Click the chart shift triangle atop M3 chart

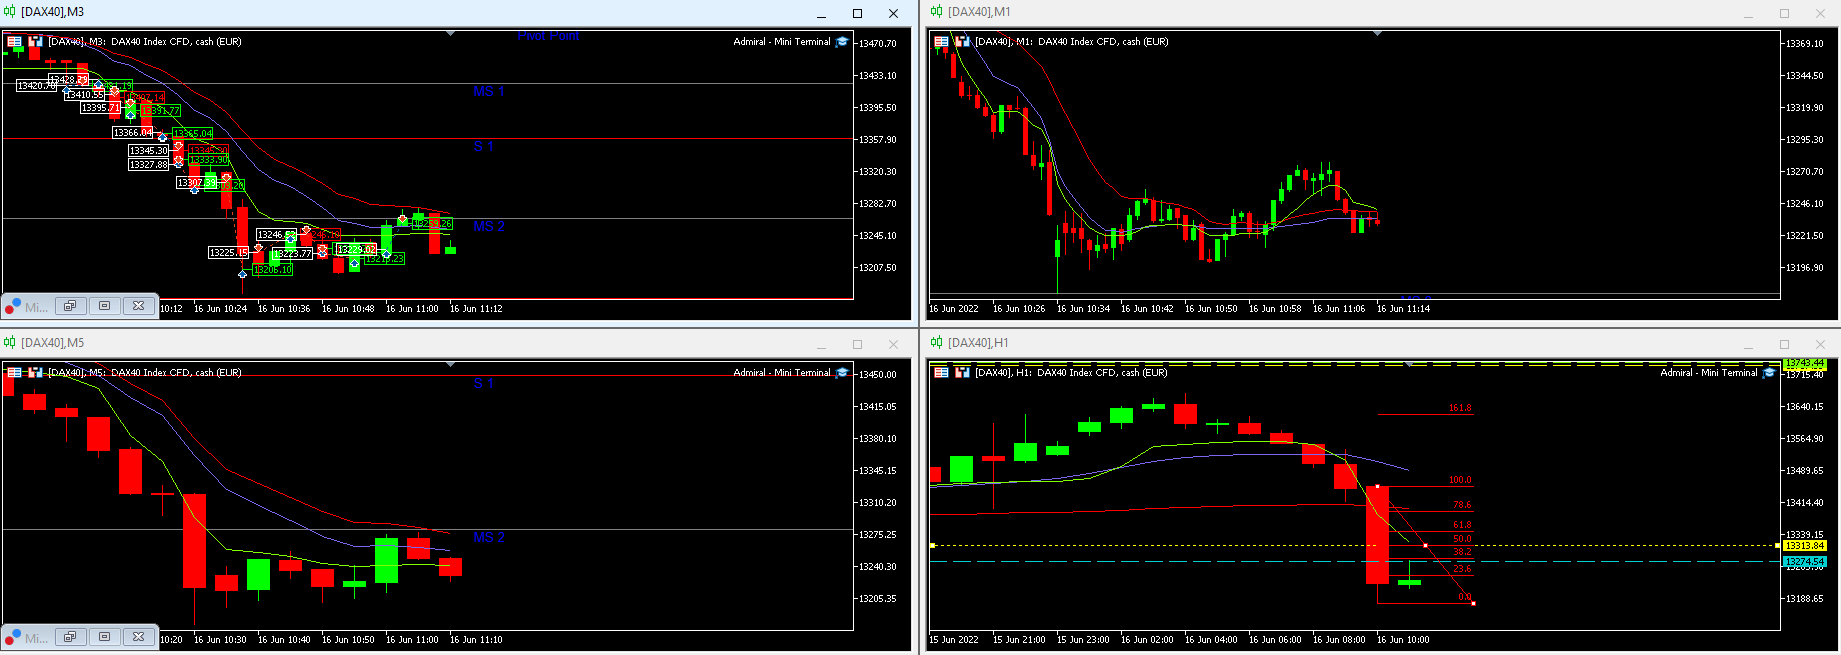(x=451, y=34)
